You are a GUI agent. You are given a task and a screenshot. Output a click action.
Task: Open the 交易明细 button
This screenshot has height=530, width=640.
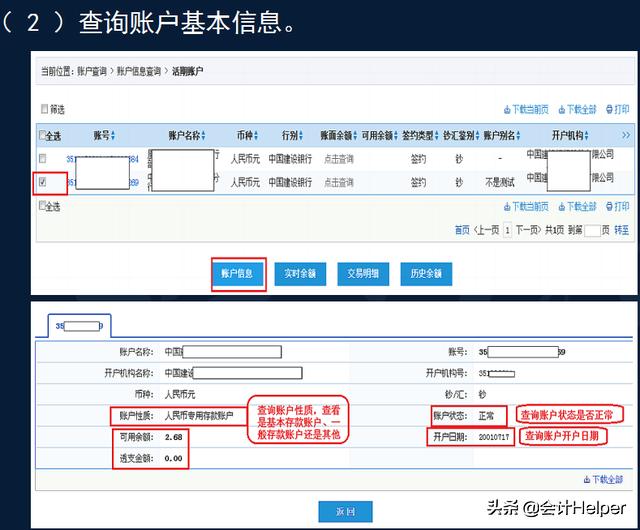[x=363, y=274]
